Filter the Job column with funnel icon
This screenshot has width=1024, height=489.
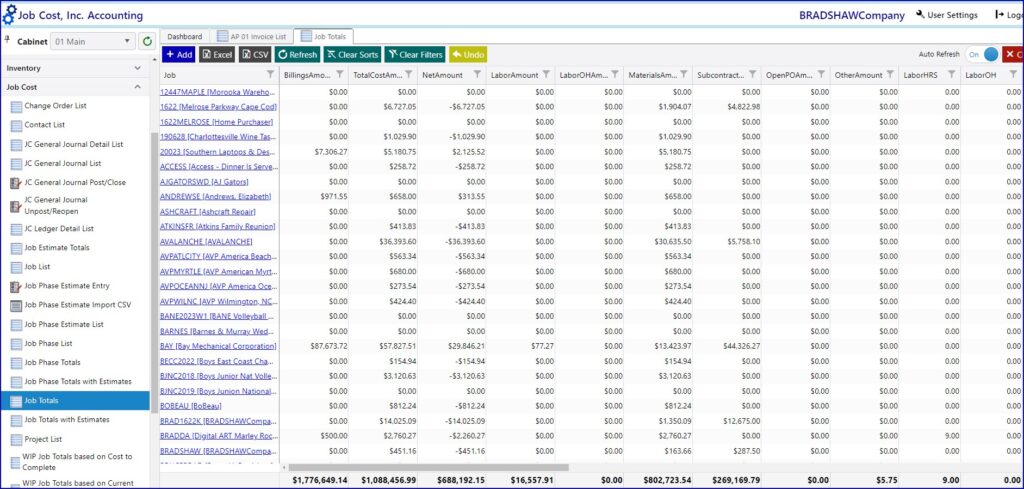271,74
